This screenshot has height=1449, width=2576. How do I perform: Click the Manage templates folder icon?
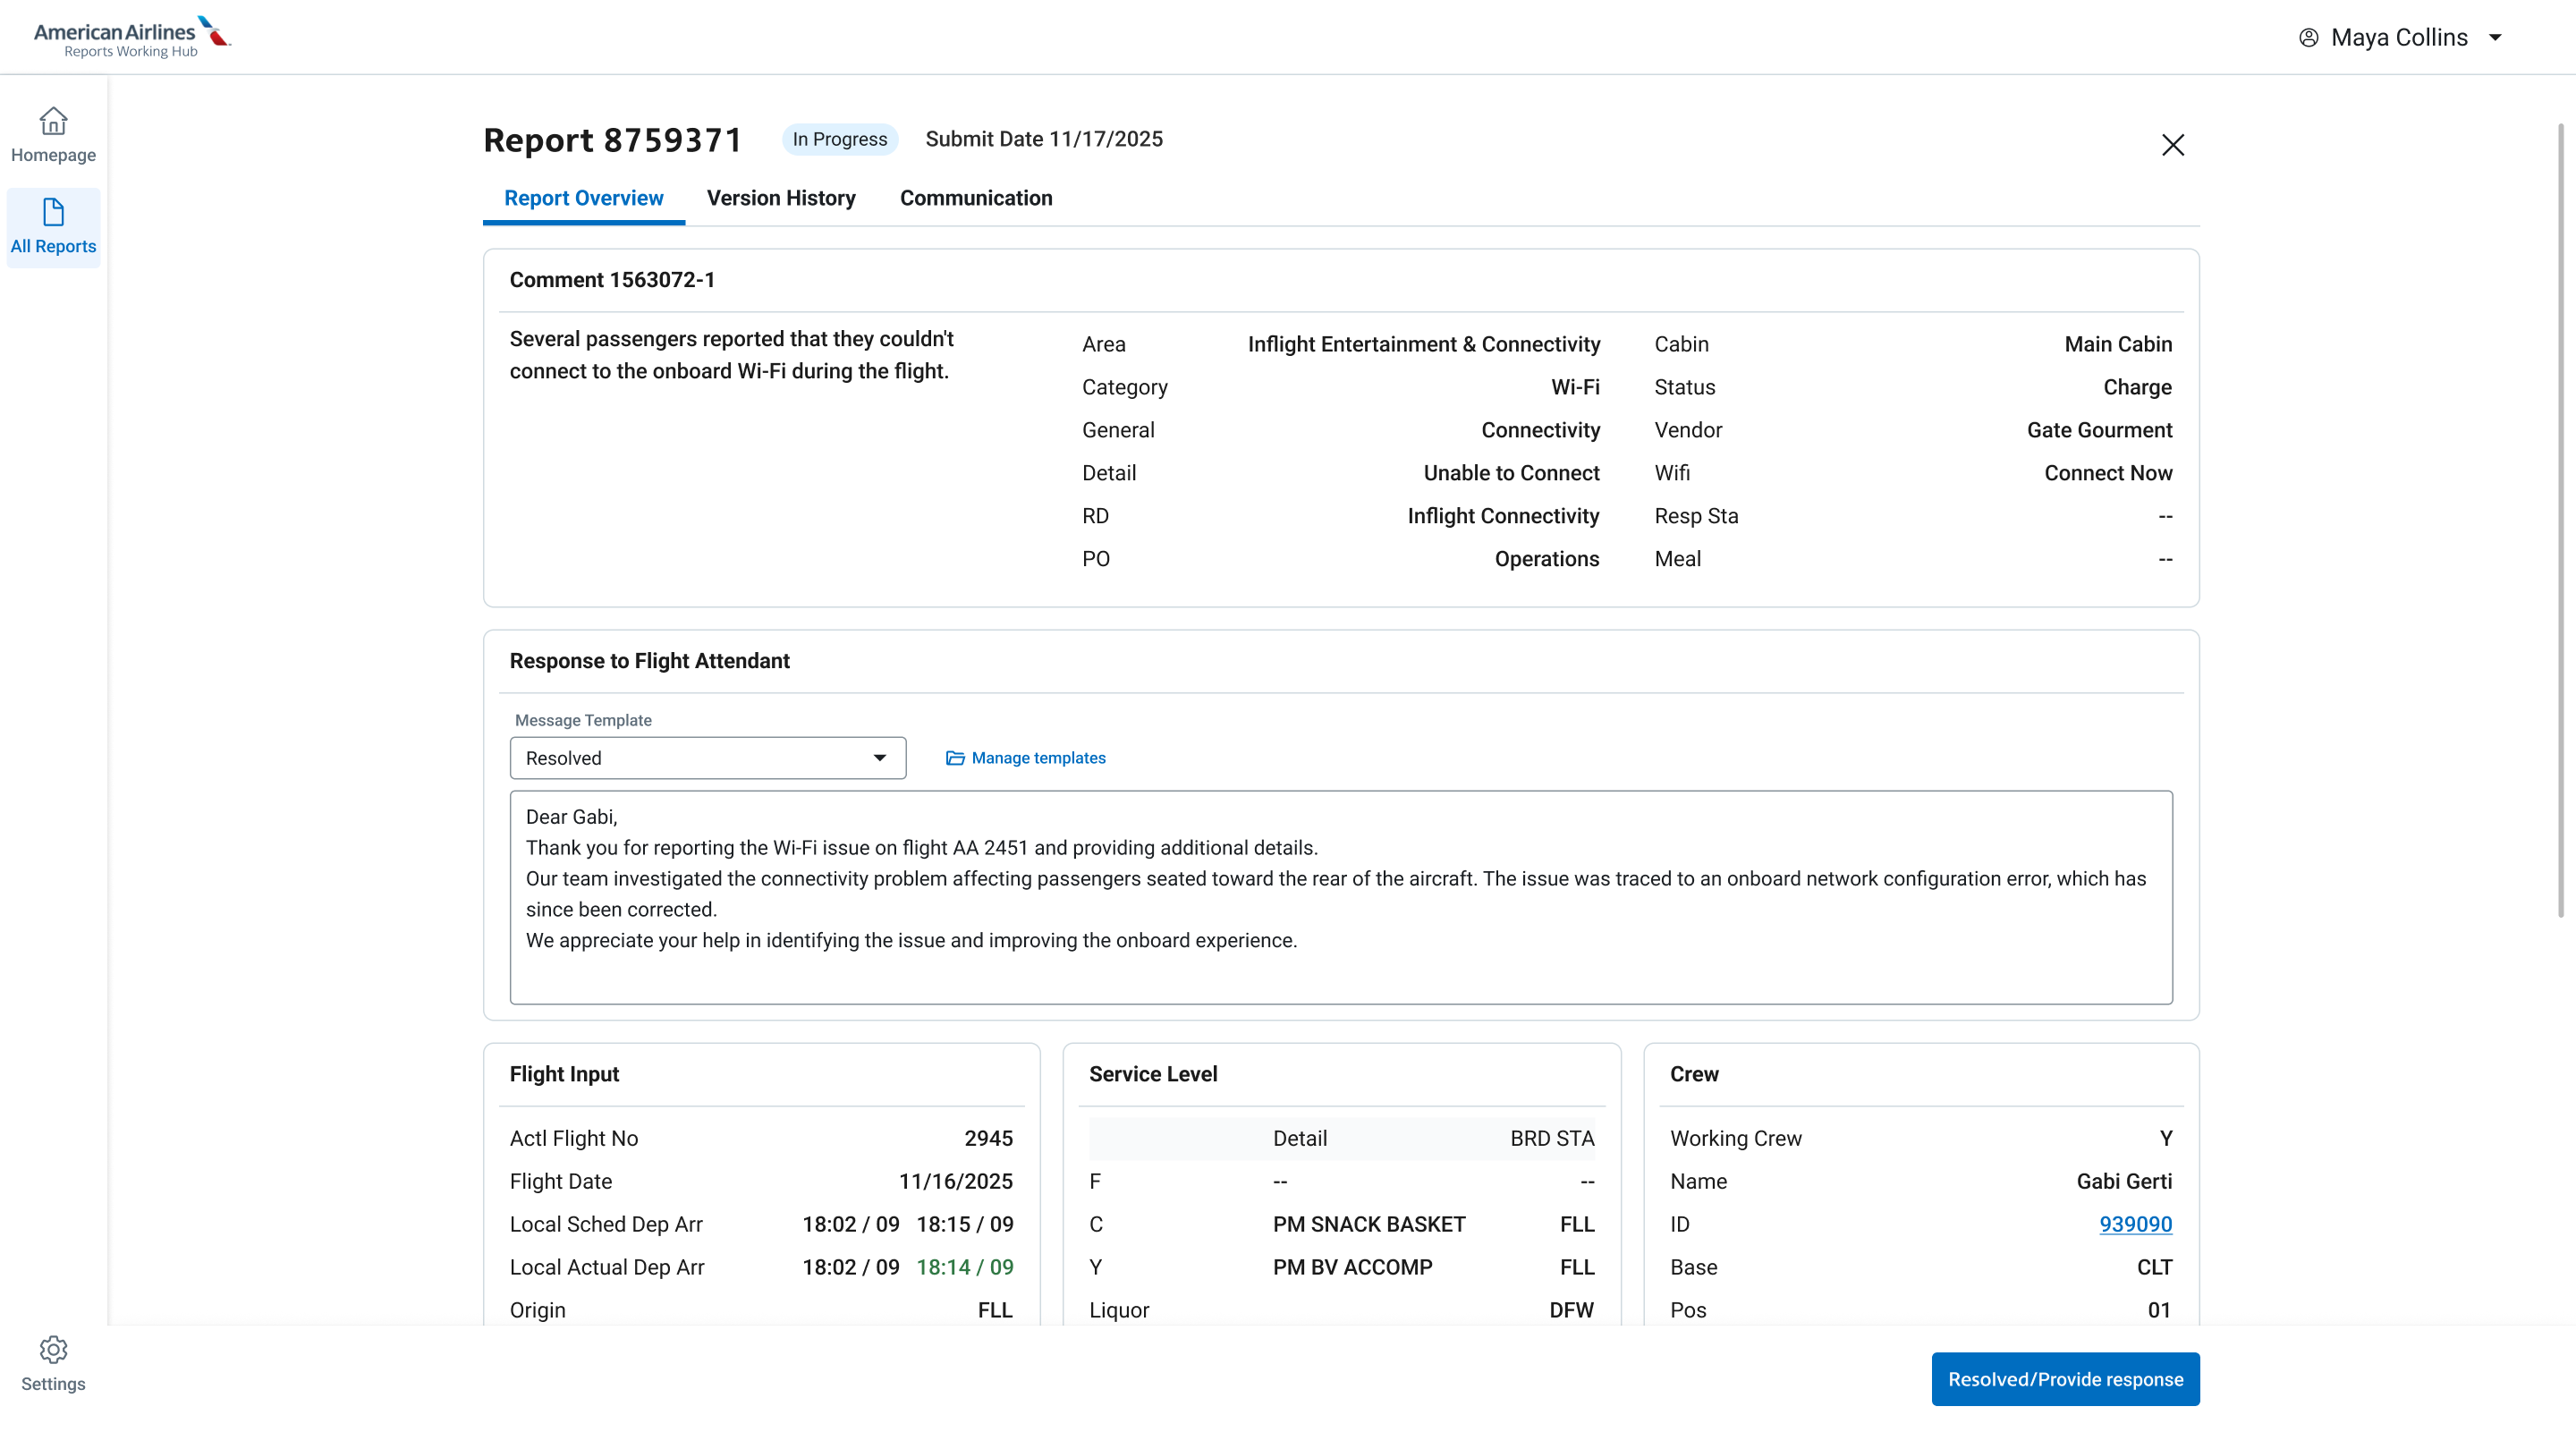coord(955,758)
